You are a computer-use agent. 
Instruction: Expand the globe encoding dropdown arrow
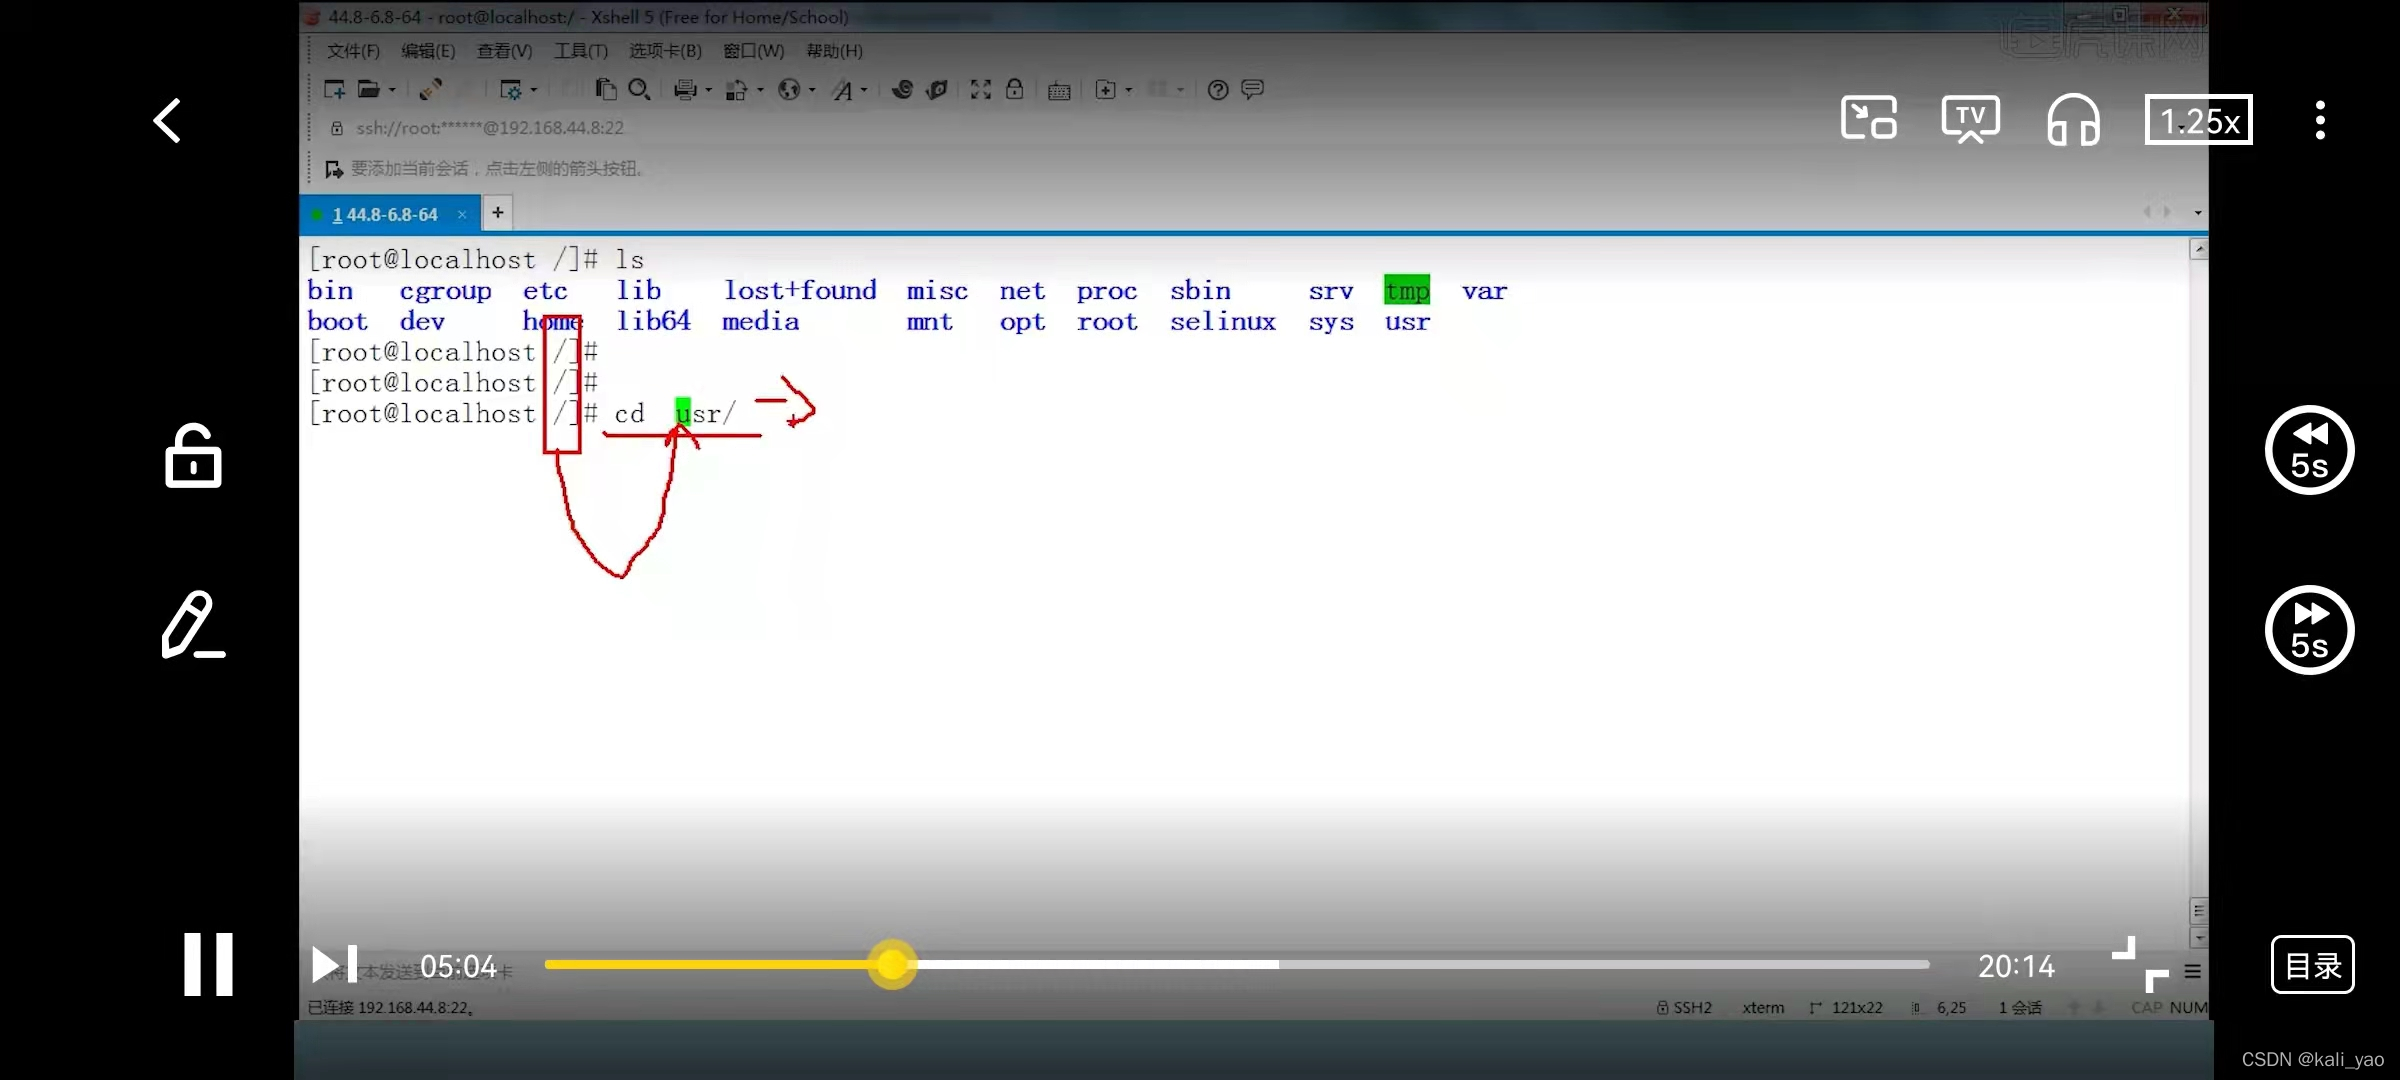click(812, 90)
